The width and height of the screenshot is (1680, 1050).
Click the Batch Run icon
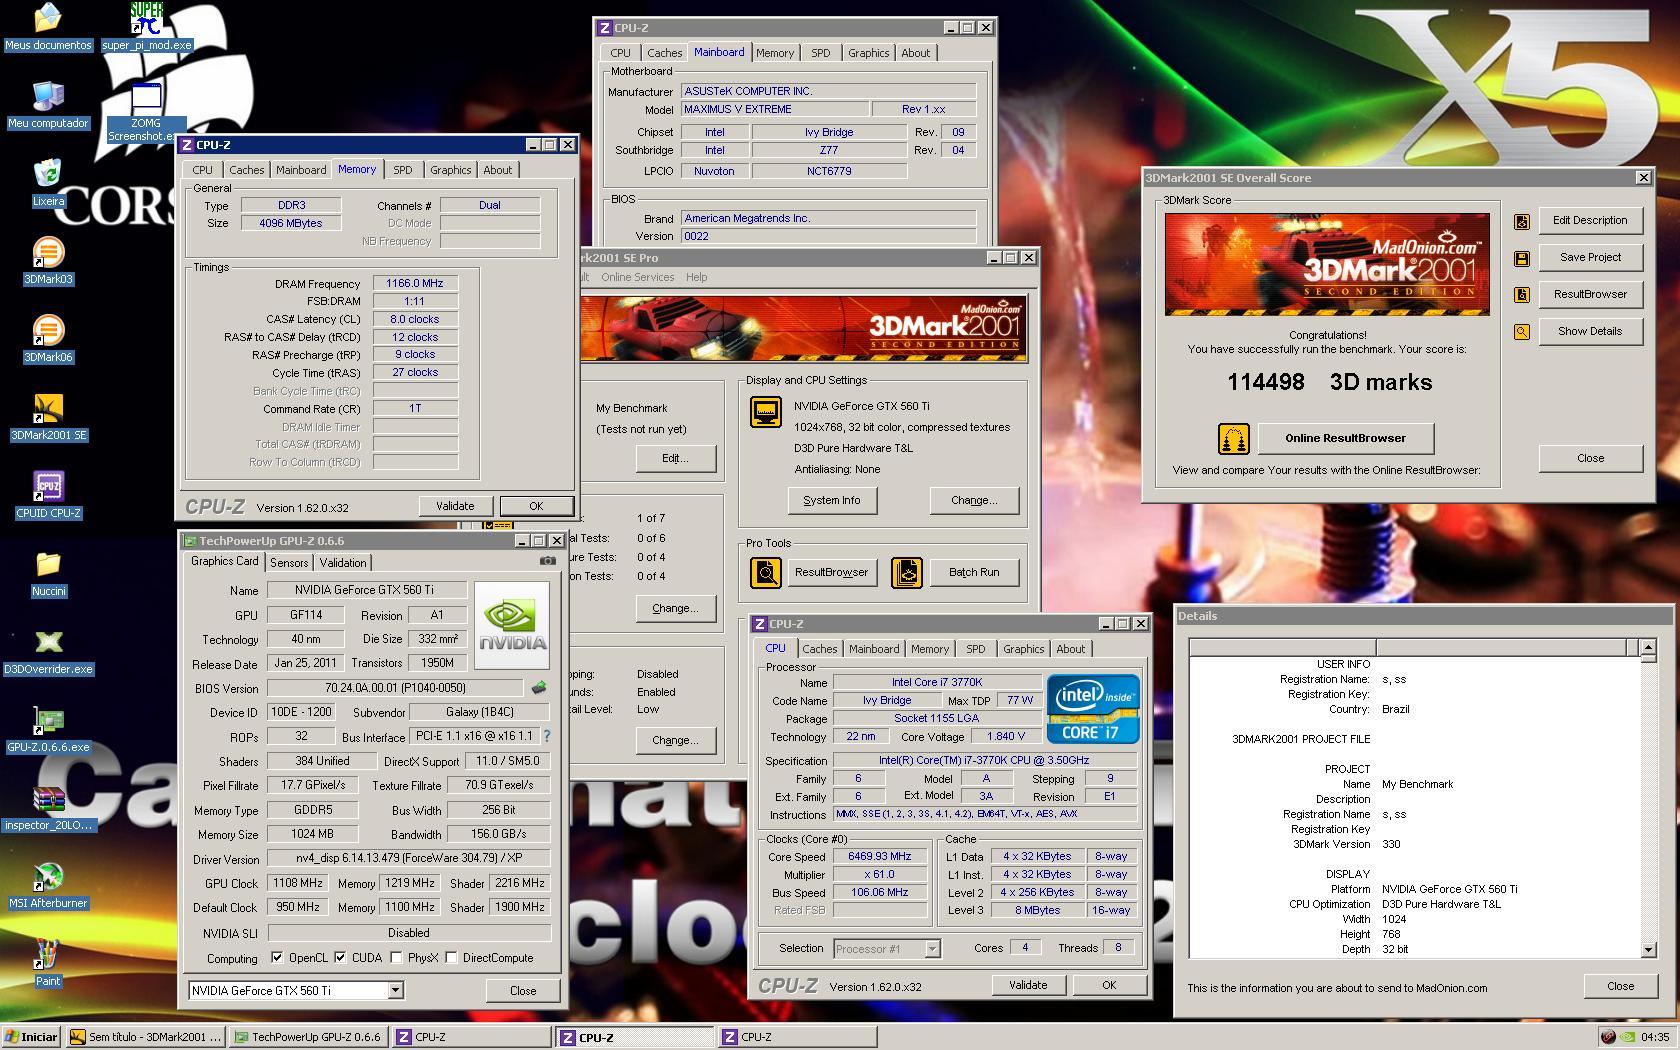[907, 573]
